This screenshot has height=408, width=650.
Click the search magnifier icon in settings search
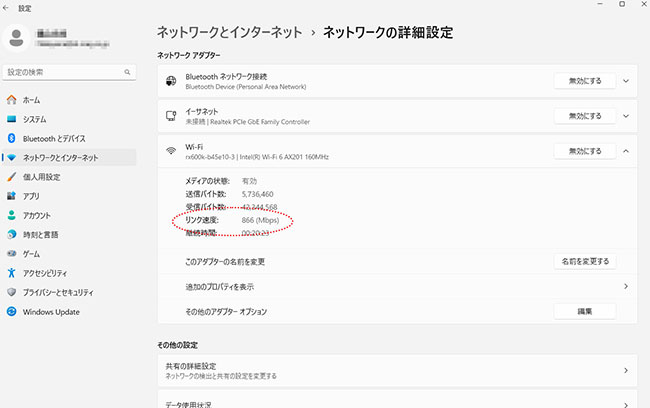pos(127,72)
